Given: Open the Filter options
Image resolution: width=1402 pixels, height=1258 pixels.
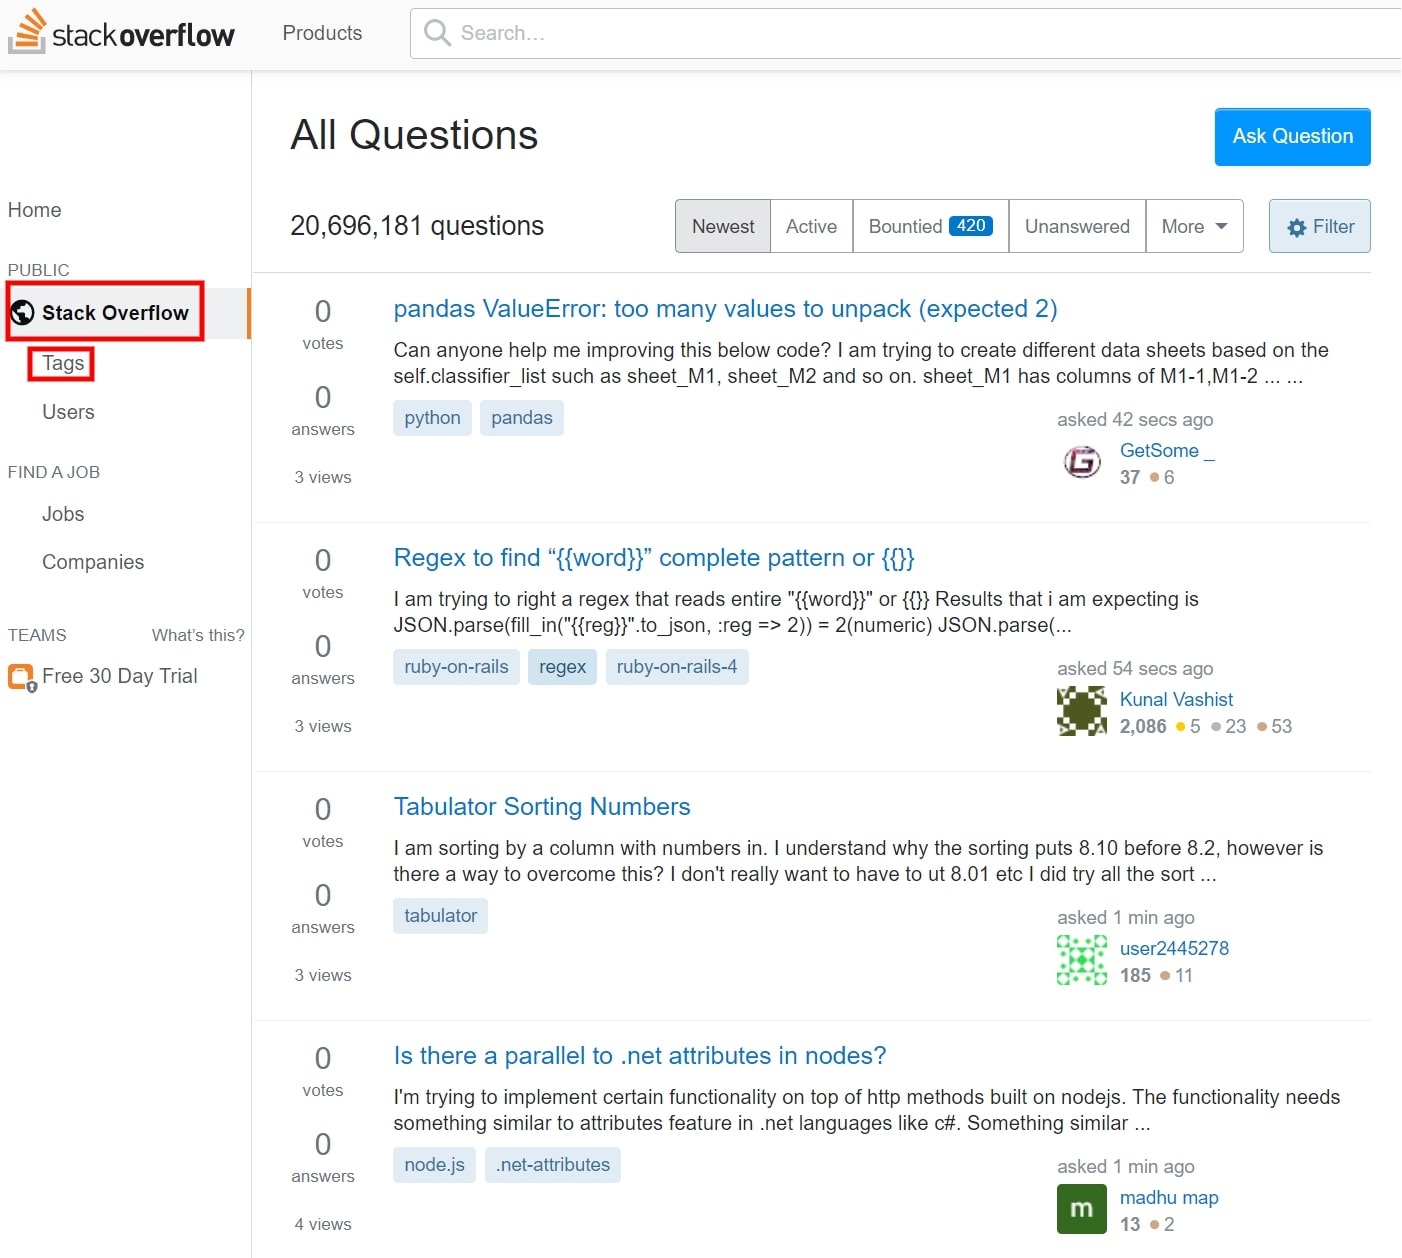Looking at the screenshot, I should tap(1320, 226).
